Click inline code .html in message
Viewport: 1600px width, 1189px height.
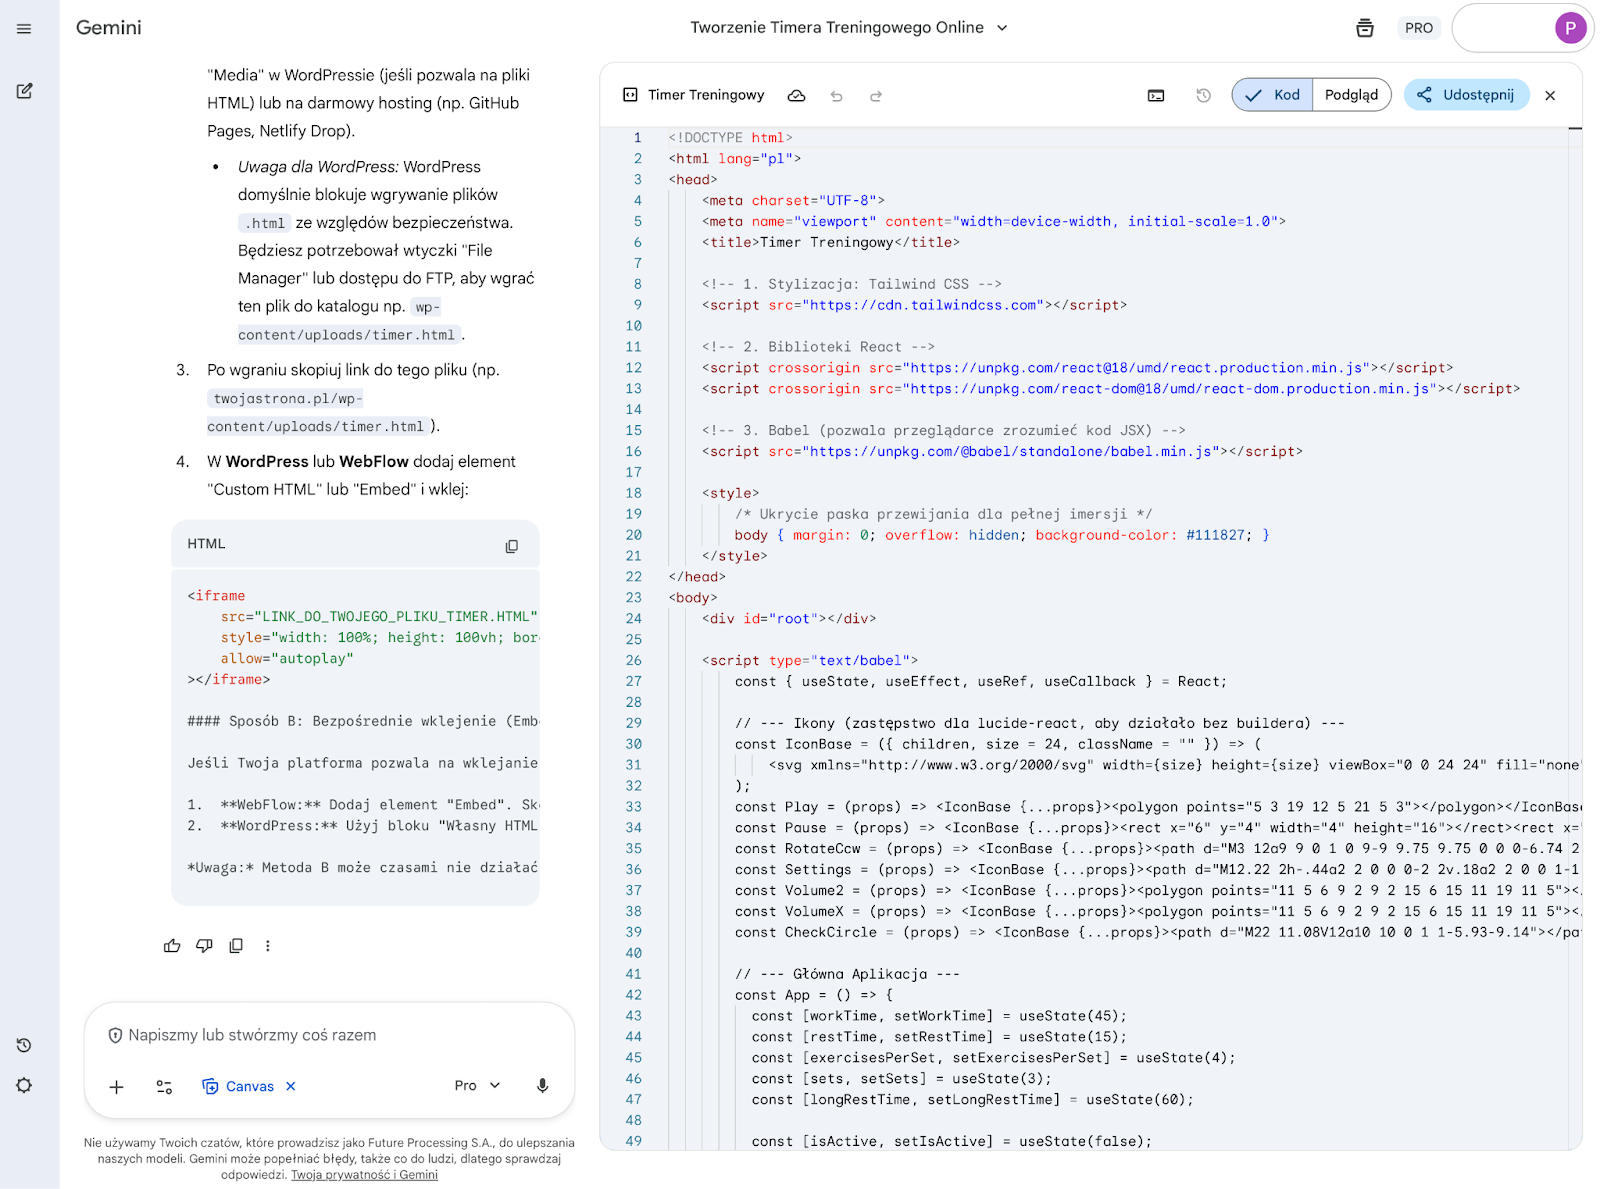(265, 223)
